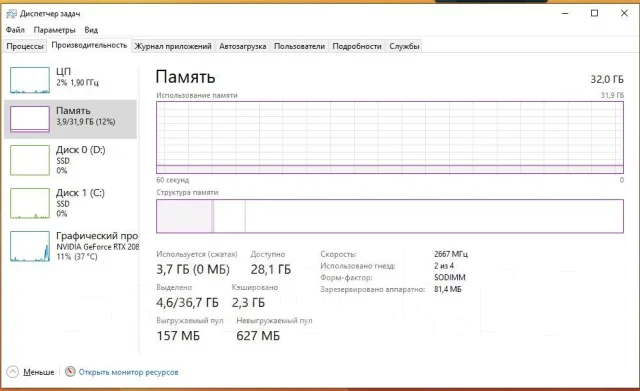Viewport: 640px width, 391px height.
Task: Click the form factor value SODIMM
Action: 450,278
